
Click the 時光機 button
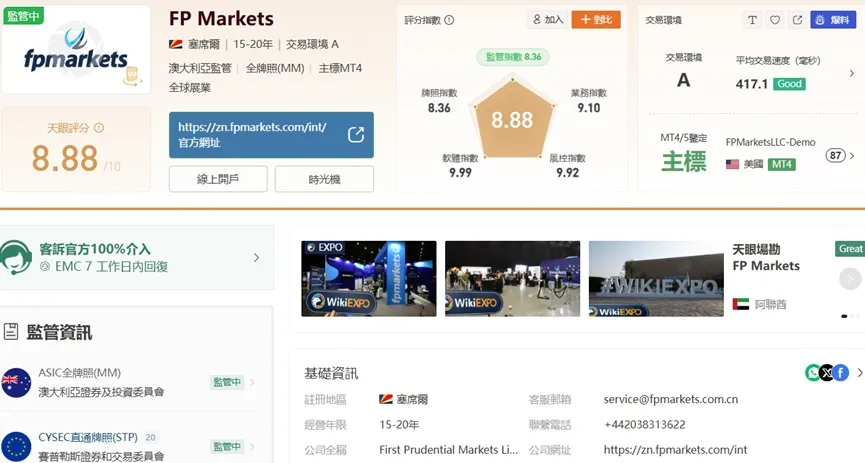click(324, 179)
